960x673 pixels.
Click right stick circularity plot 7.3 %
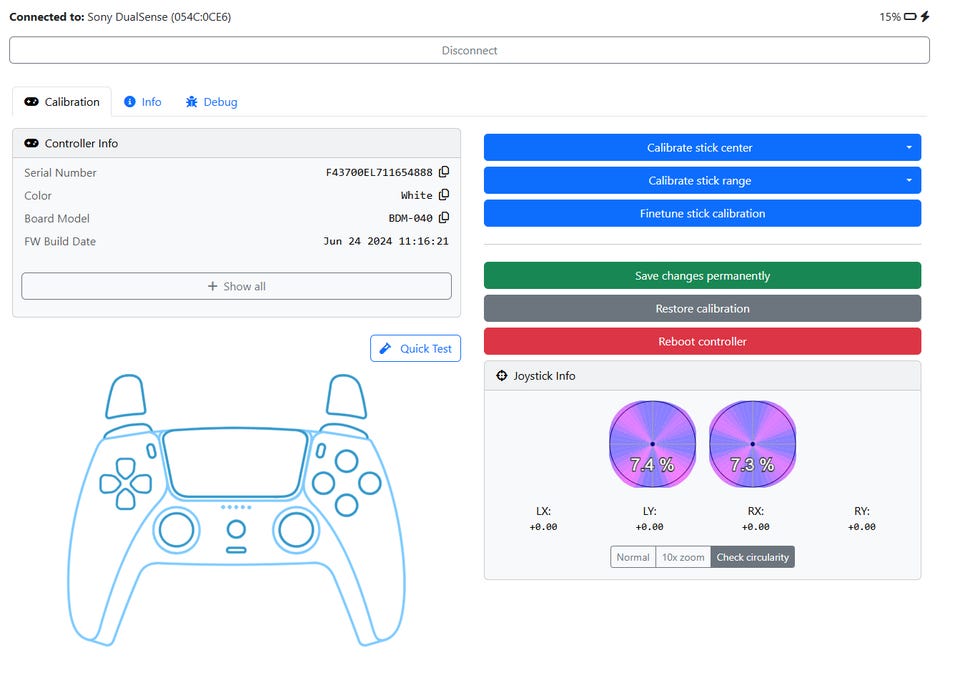point(752,444)
